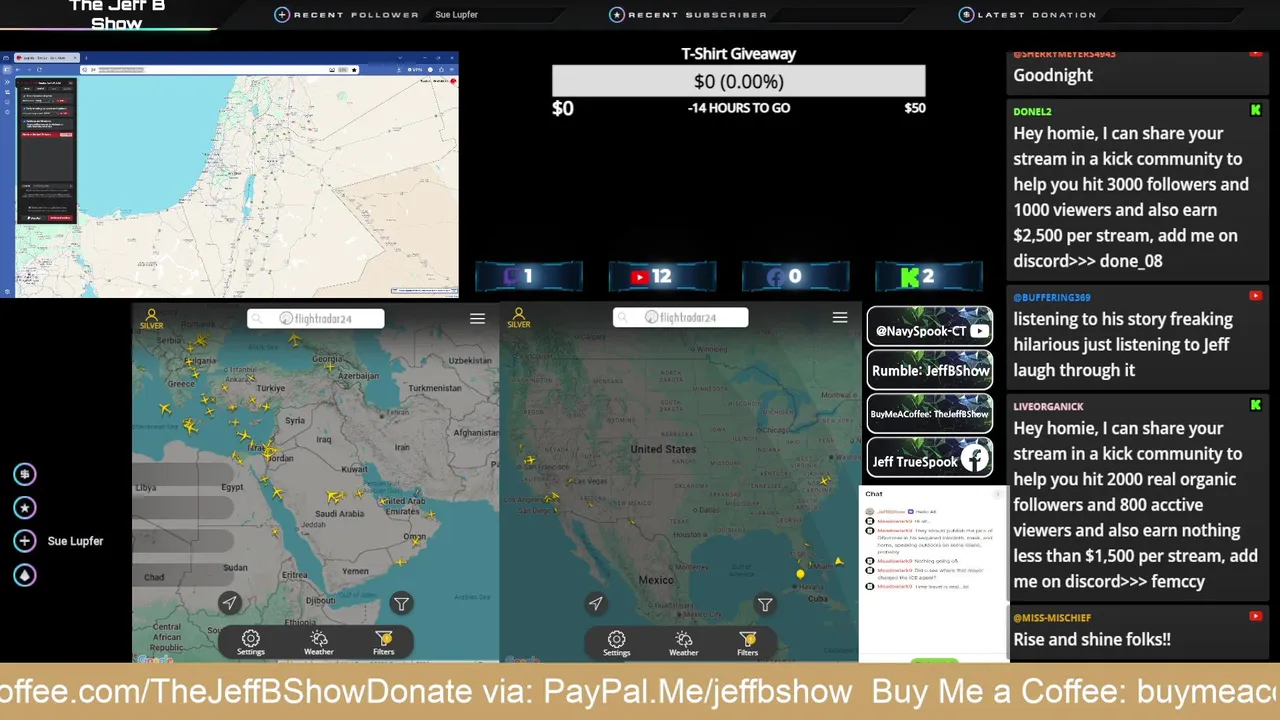The image size is (1280, 720).
Task: Click the PayPal.Me/jeffbshow ticker text
Action: [x=697, y=692]
